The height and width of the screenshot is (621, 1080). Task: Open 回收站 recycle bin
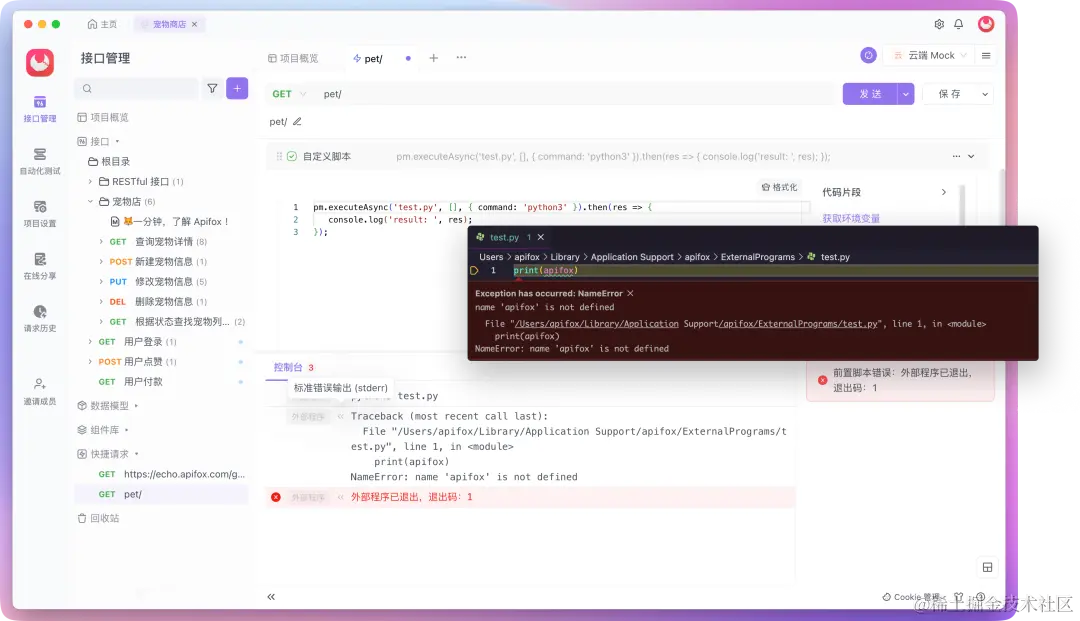pos(98,518)
